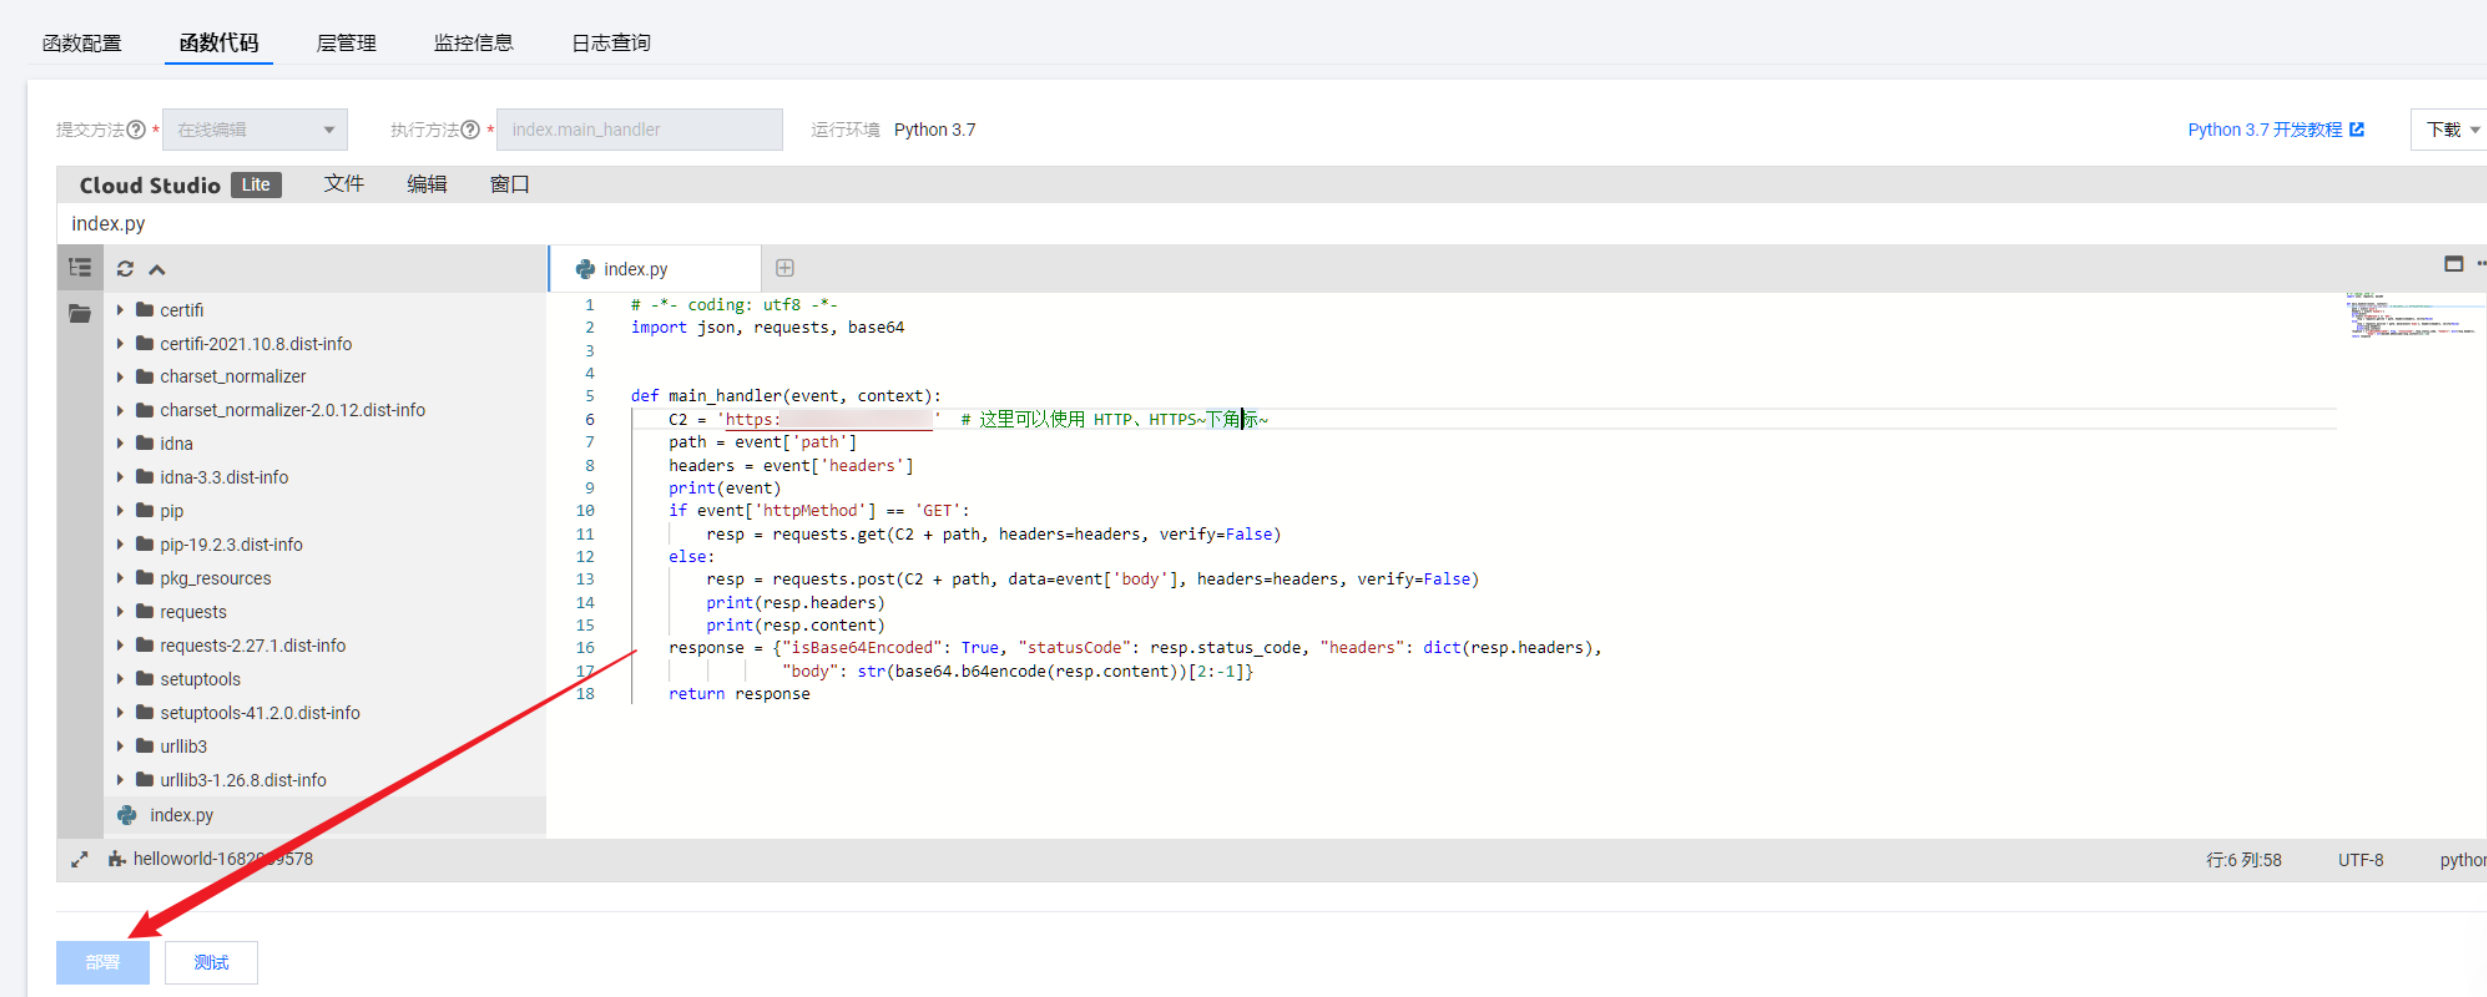This screenshot has height=997, width=2487.
Task: Maximize the editor panel icon
Action: pos(2453,264)
